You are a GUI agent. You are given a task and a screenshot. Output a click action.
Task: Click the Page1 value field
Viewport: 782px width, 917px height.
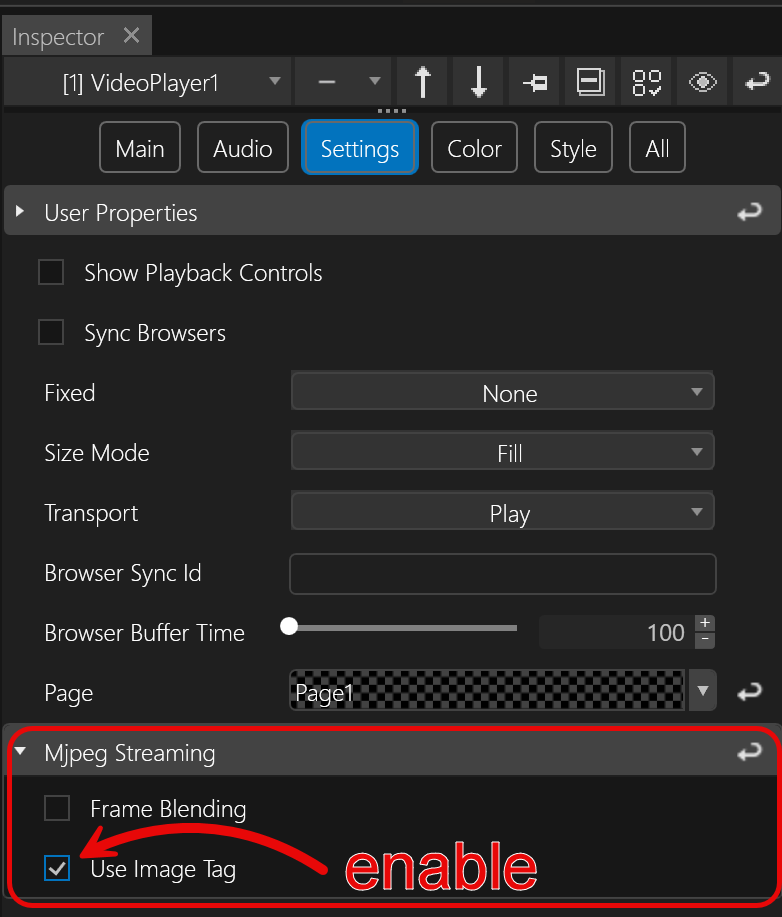[487, 691]
